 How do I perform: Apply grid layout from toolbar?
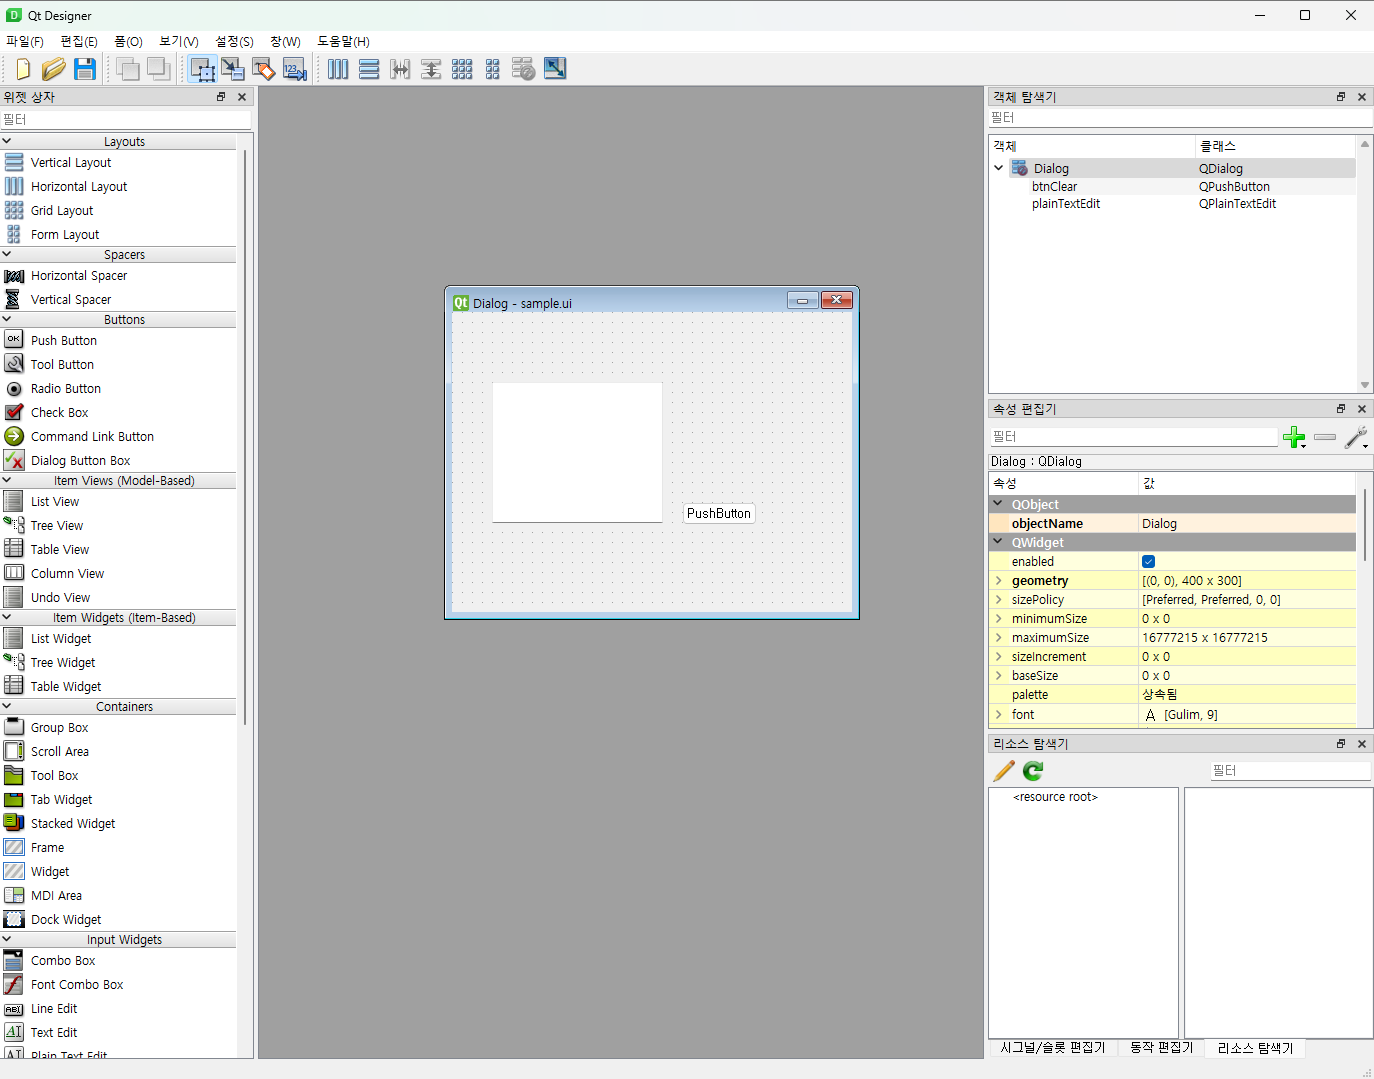point(462,69)
